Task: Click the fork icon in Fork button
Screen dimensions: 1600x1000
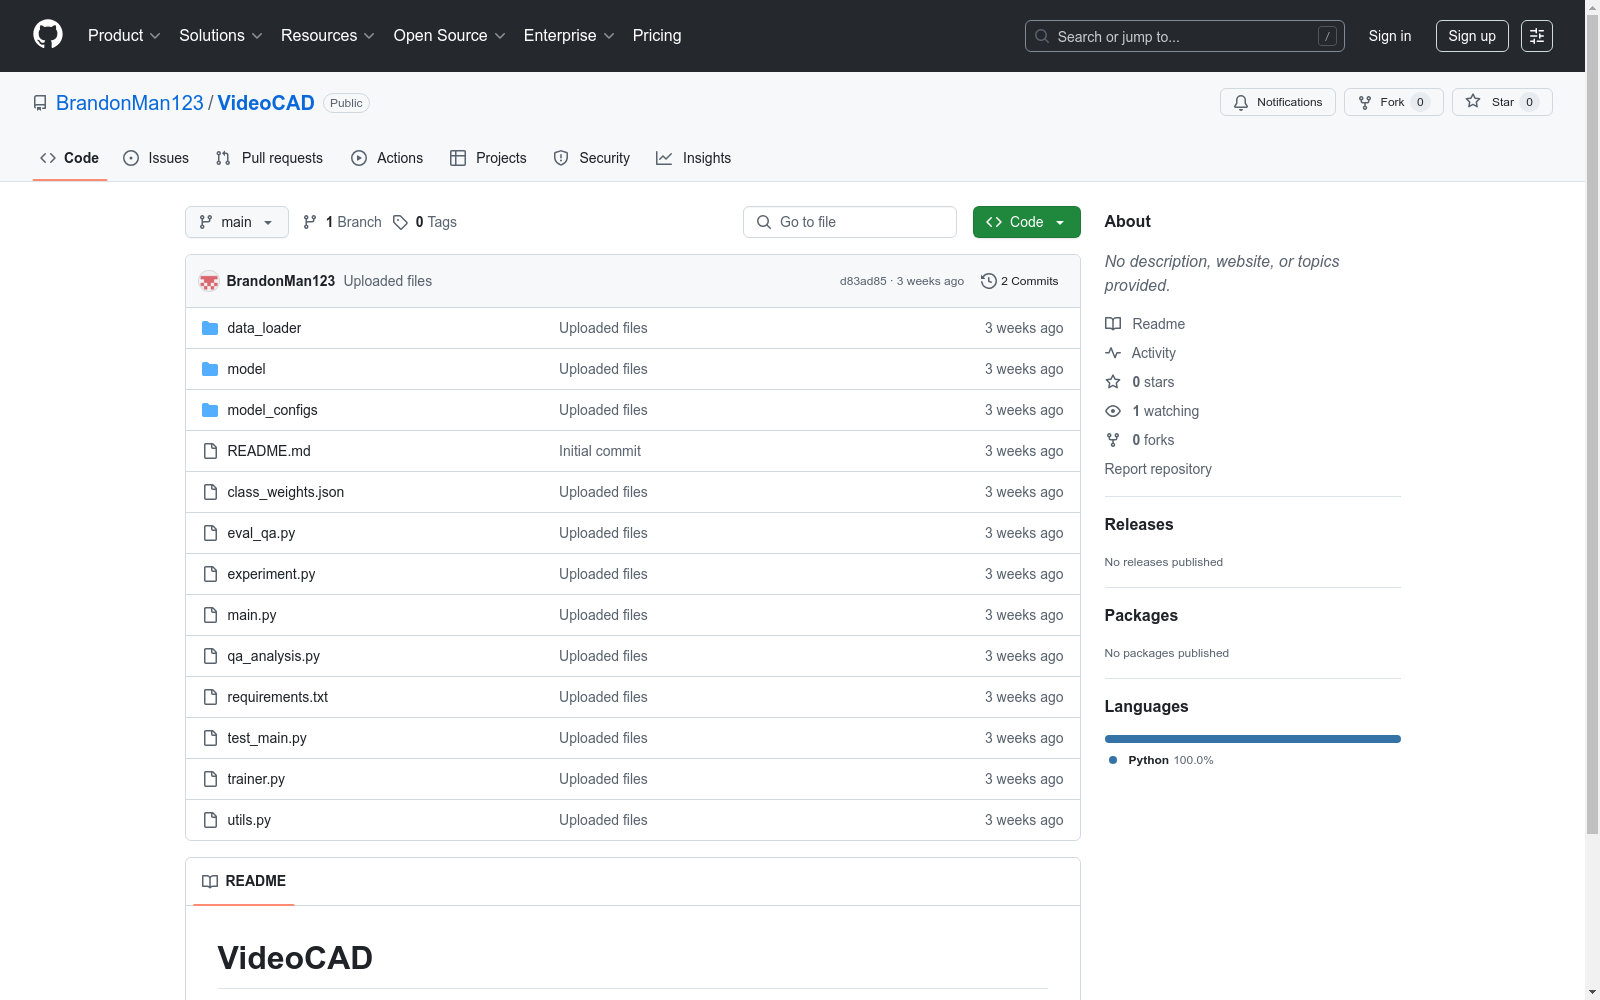Action: 1365,102
